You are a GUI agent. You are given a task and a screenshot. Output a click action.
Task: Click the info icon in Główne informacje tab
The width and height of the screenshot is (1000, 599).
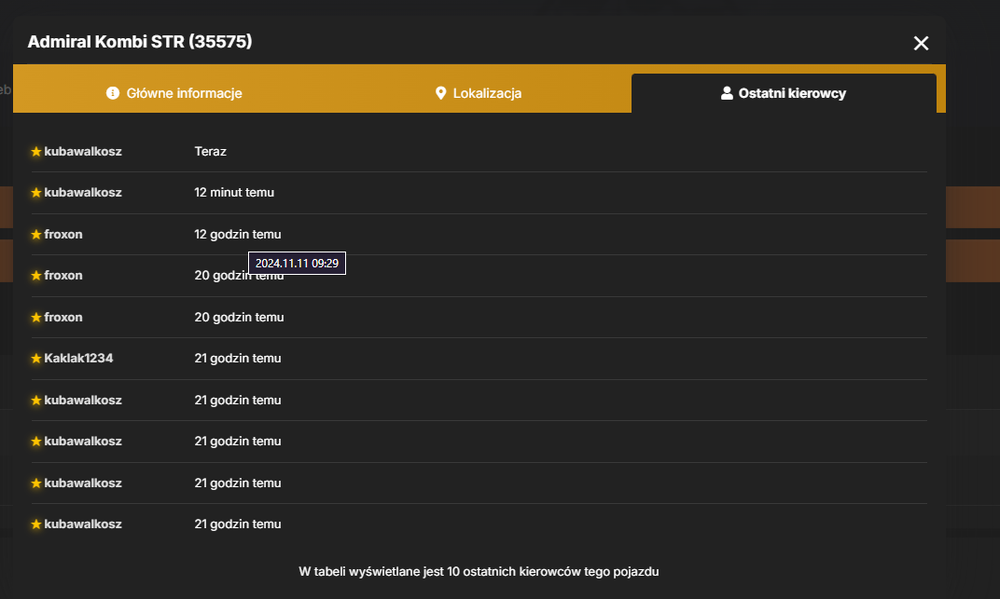[x=113, y=93]
